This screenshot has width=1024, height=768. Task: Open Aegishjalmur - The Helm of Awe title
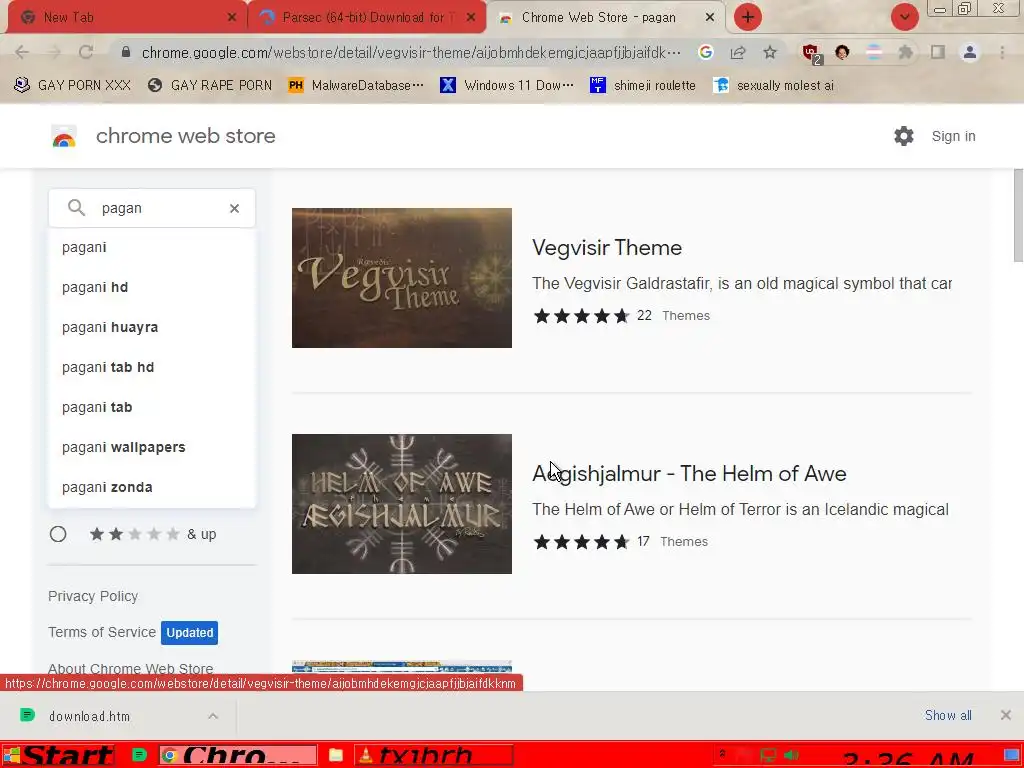coord(689,473)
